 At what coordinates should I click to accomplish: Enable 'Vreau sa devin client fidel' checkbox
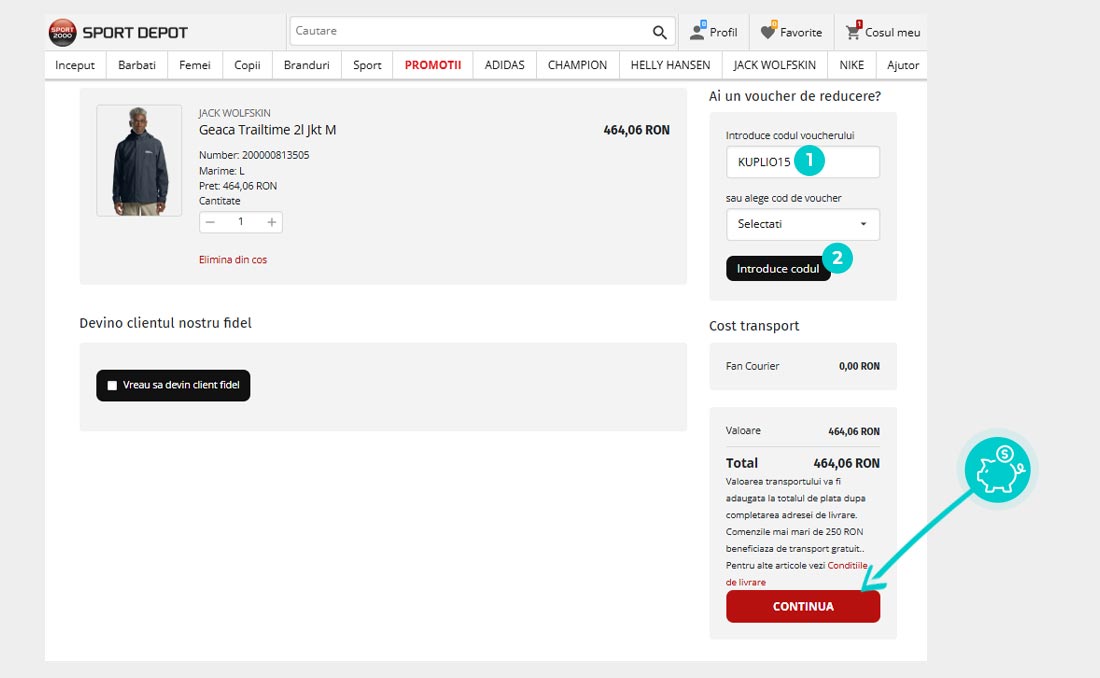point(112,385)
